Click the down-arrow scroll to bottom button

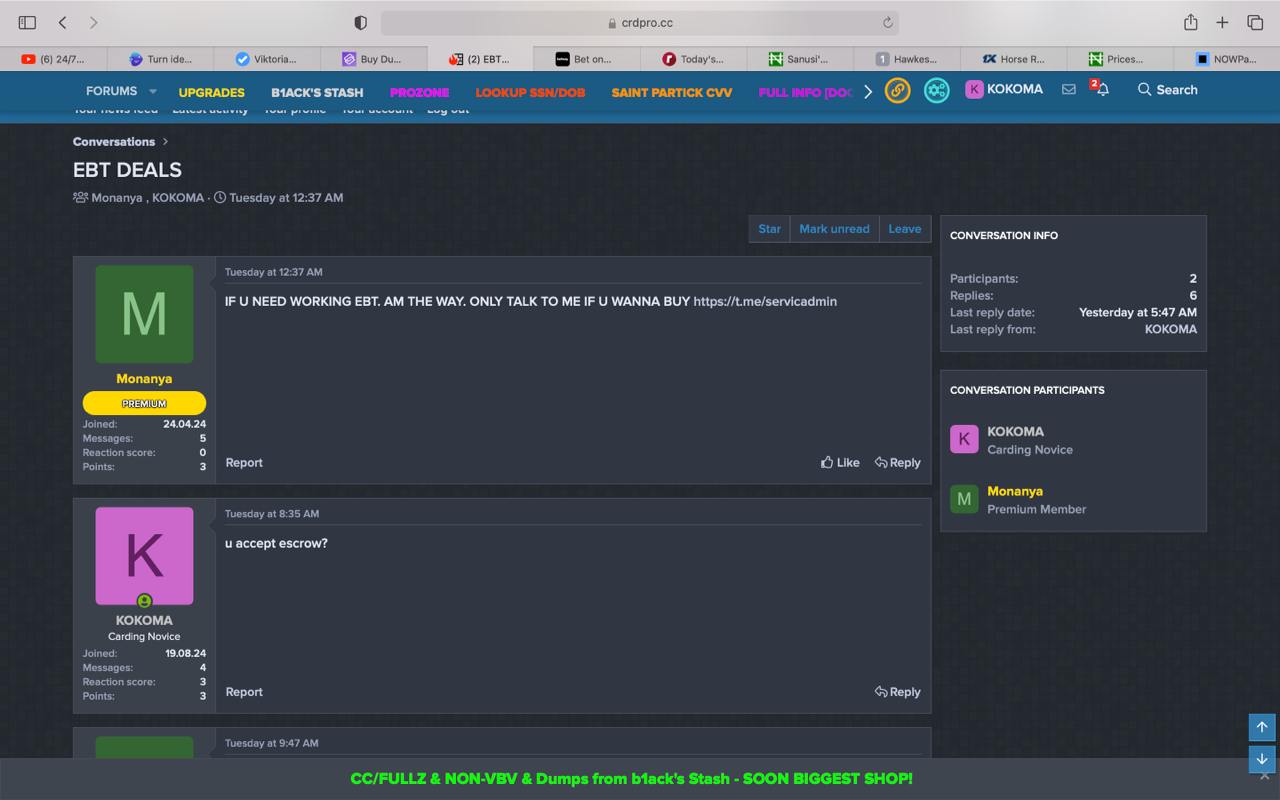tap(1261, 759)
